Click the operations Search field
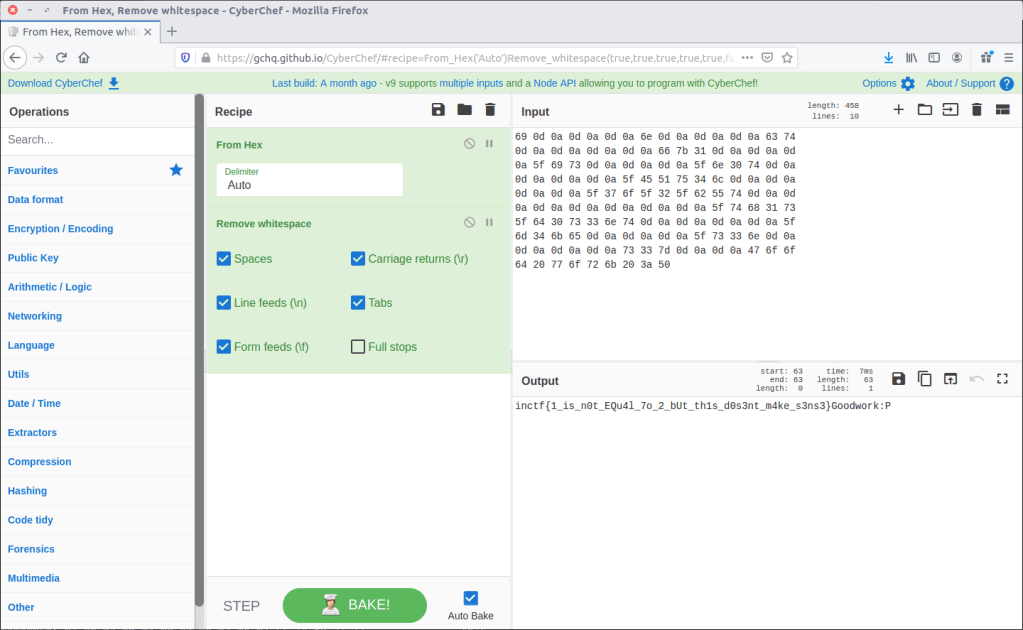Screen dimensions: 1023x630 tap(97, 140)
